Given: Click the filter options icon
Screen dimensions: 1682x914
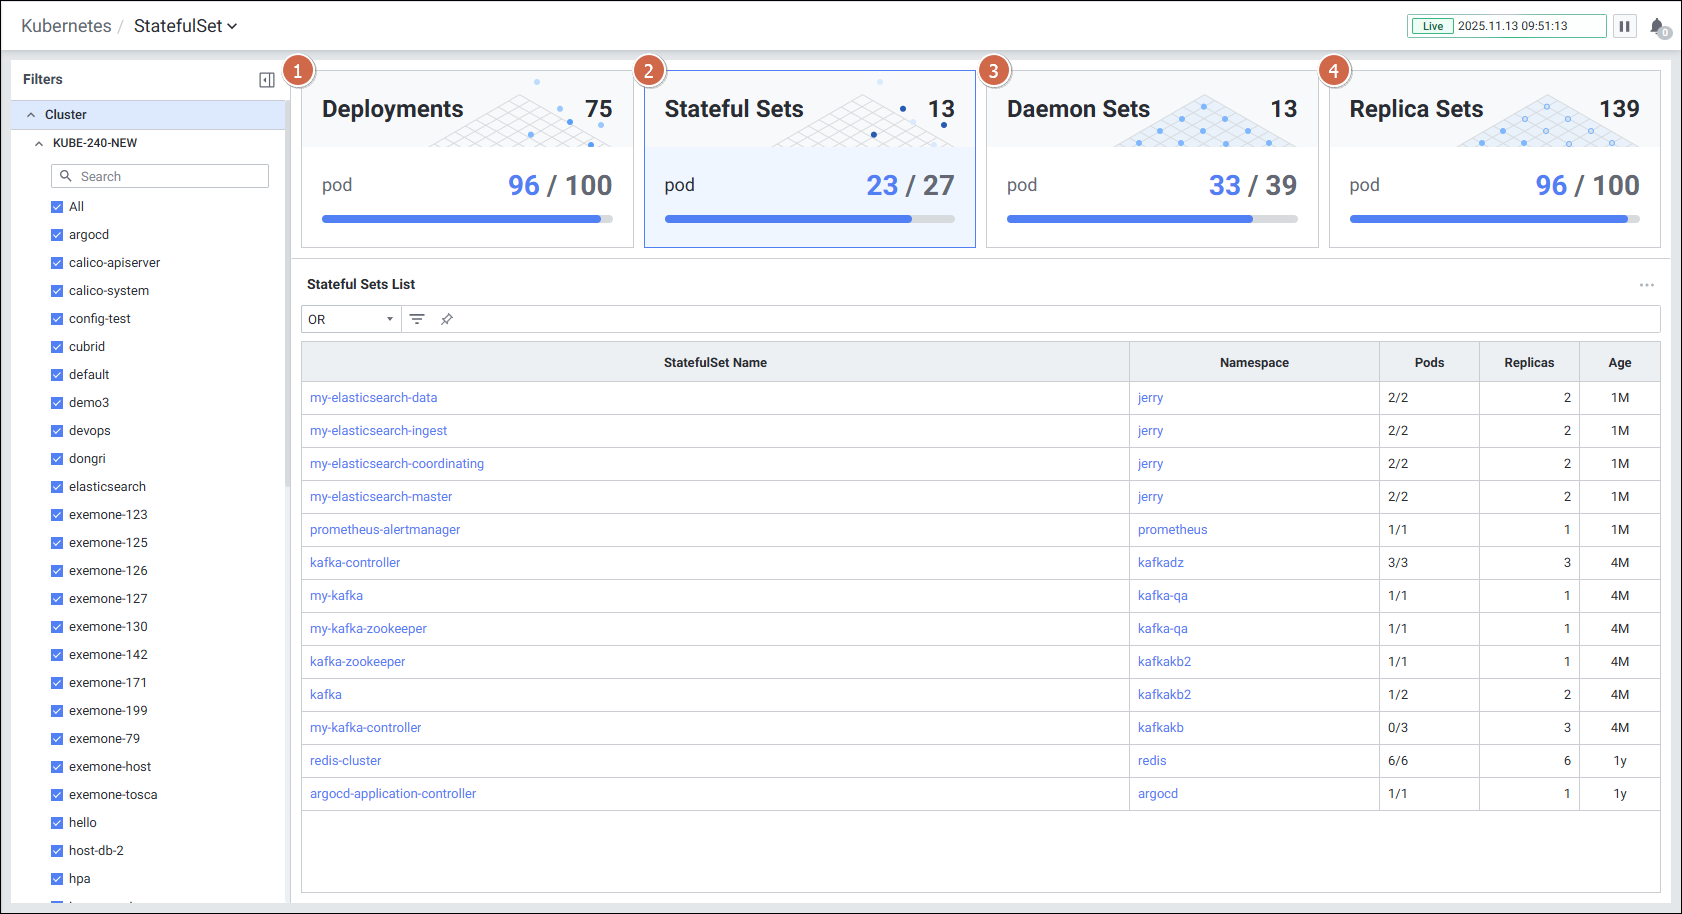Looking at the screenshot, I should [x=417, y=319].
